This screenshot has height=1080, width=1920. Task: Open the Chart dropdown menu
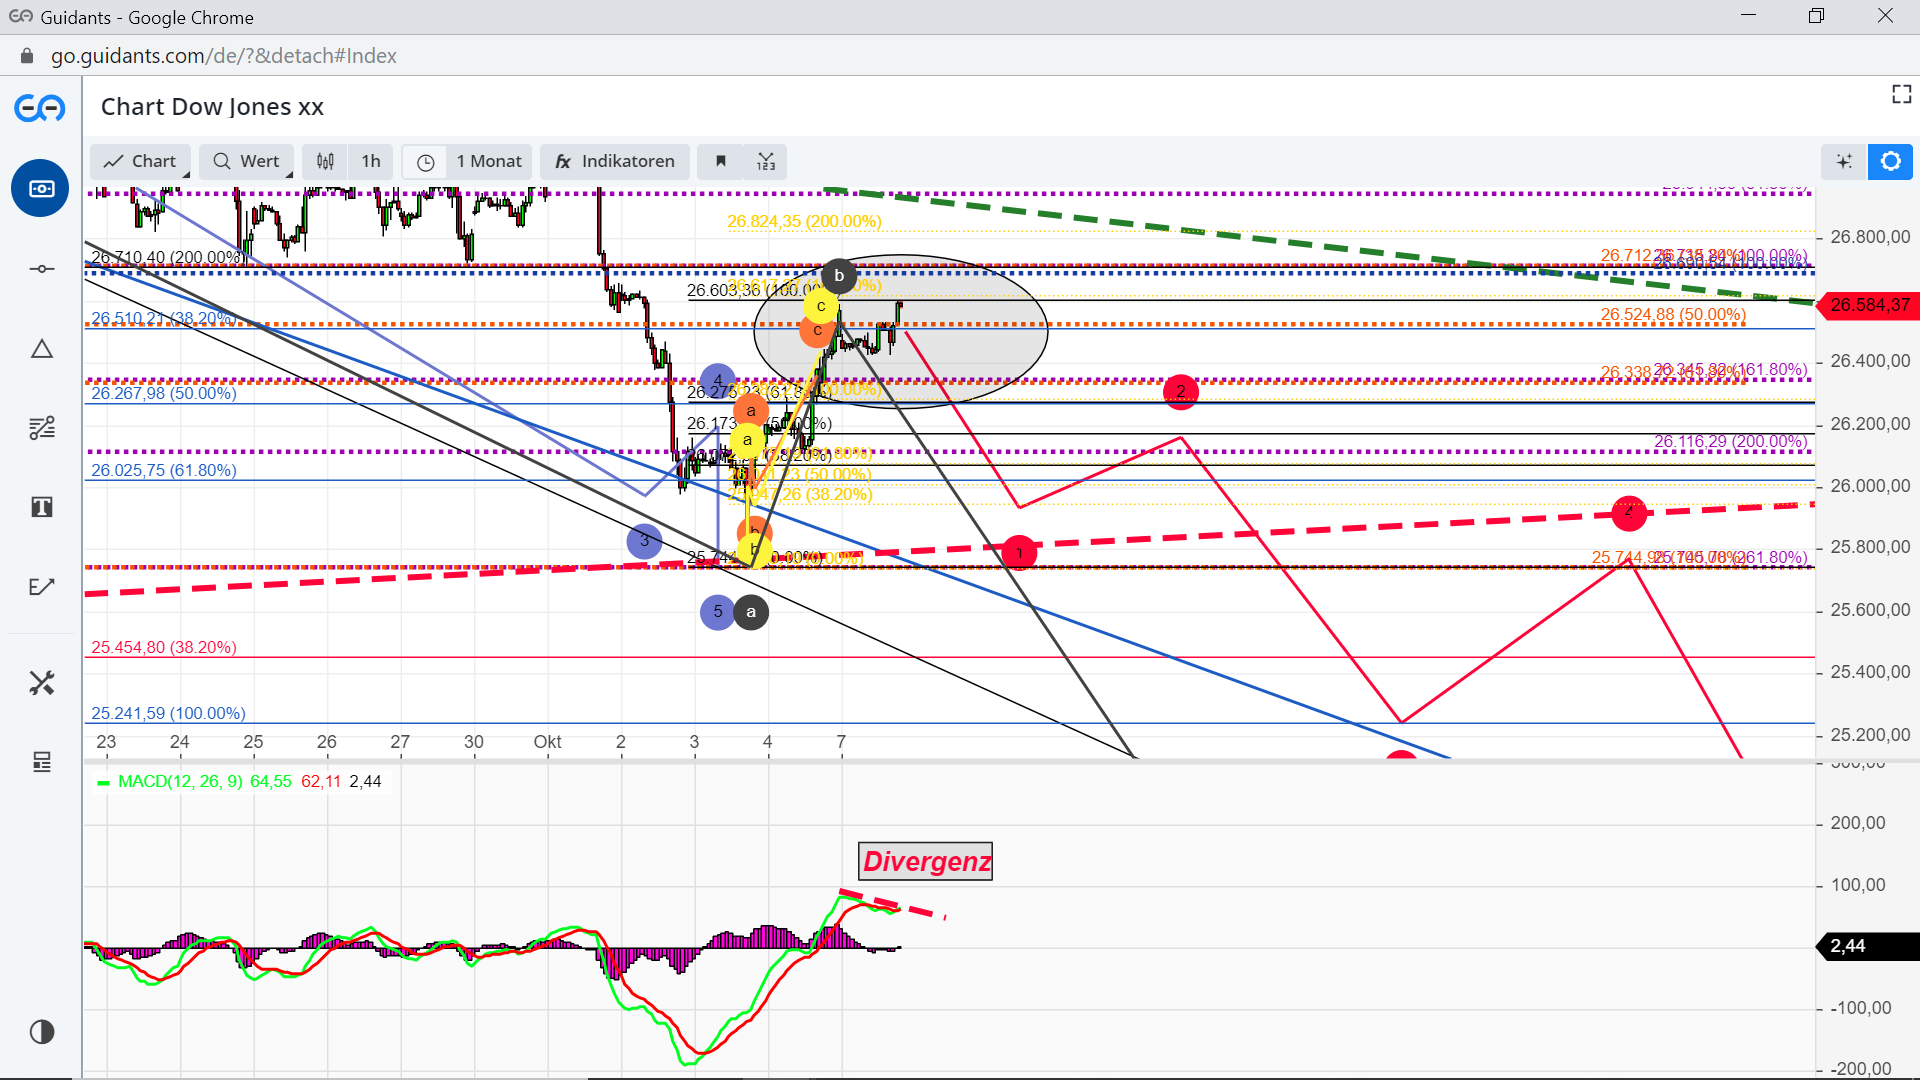(x=140, y=161)
